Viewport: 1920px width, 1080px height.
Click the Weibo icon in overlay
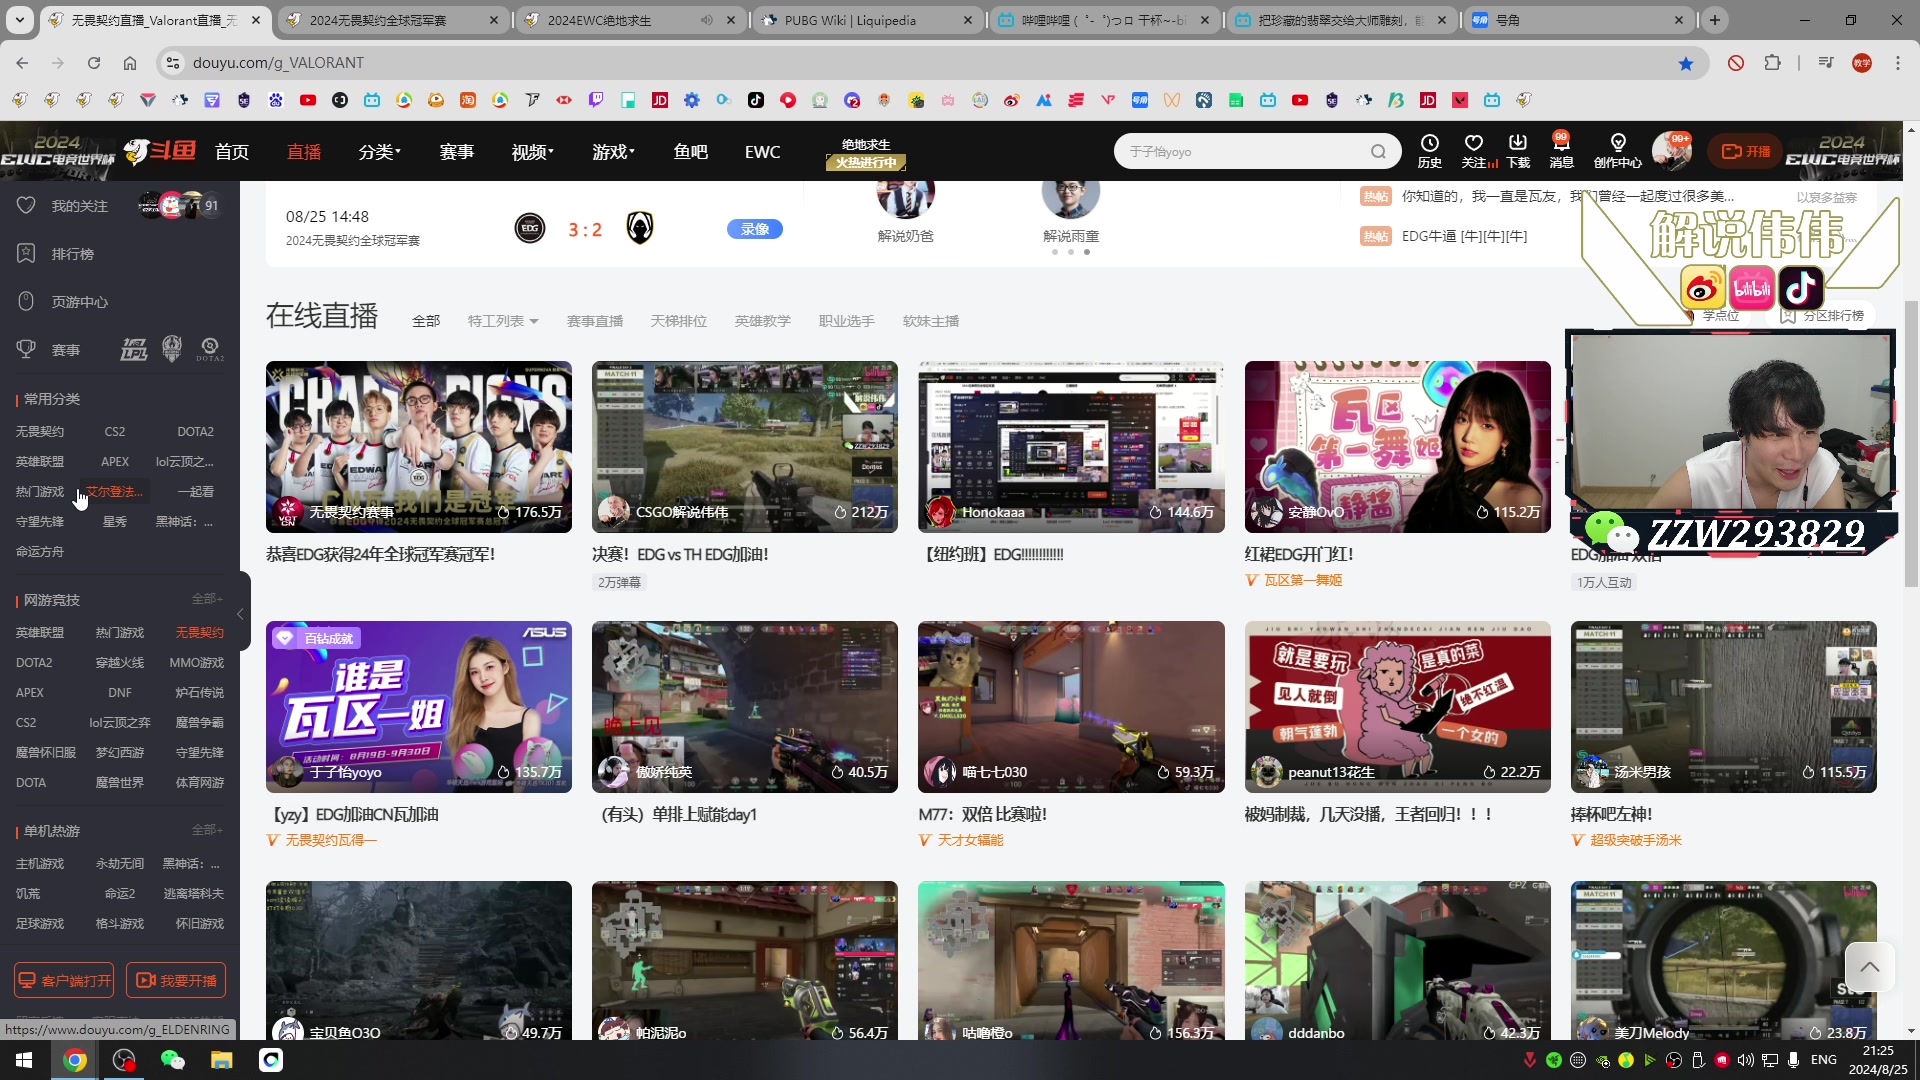1703,290
